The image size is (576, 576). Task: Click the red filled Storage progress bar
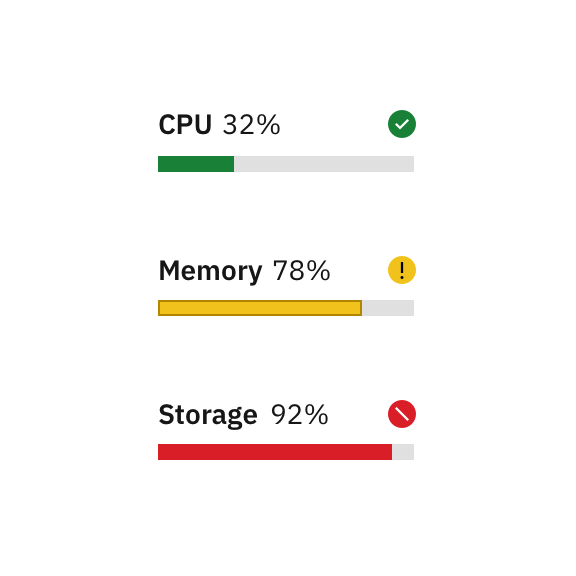[x=275, y=452]
